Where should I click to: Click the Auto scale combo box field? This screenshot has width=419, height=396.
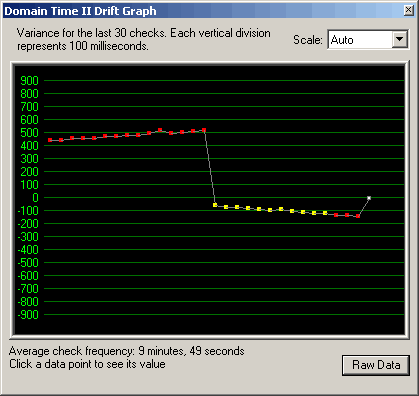(368, 40)
